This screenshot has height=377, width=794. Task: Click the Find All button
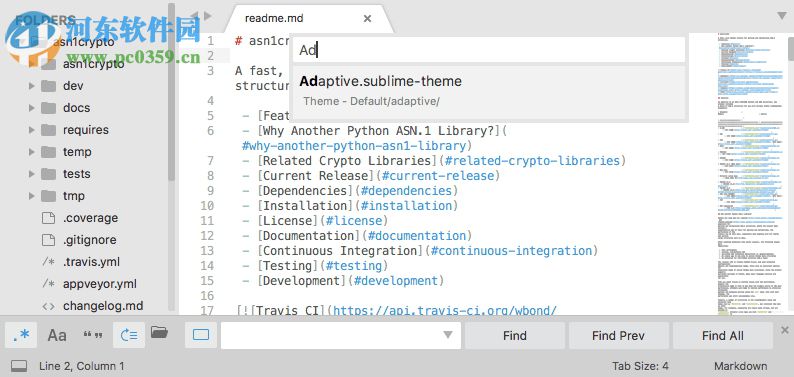click(723, 336)
